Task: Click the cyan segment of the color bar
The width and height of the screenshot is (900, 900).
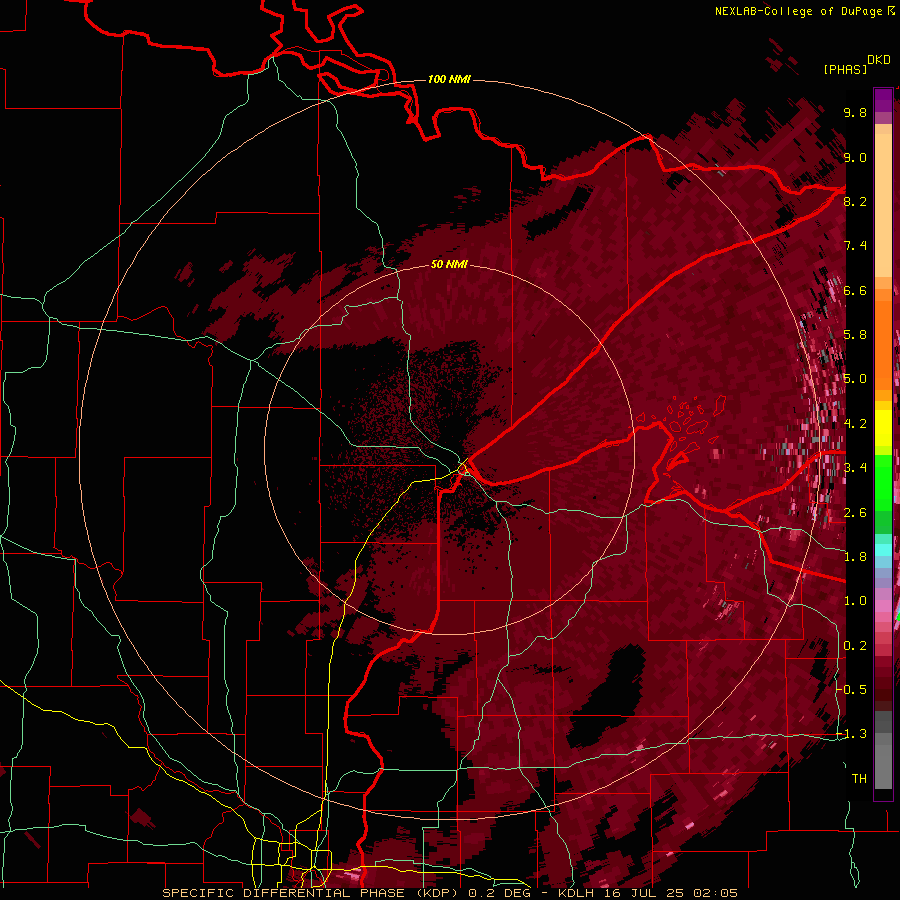Action: 883,550
